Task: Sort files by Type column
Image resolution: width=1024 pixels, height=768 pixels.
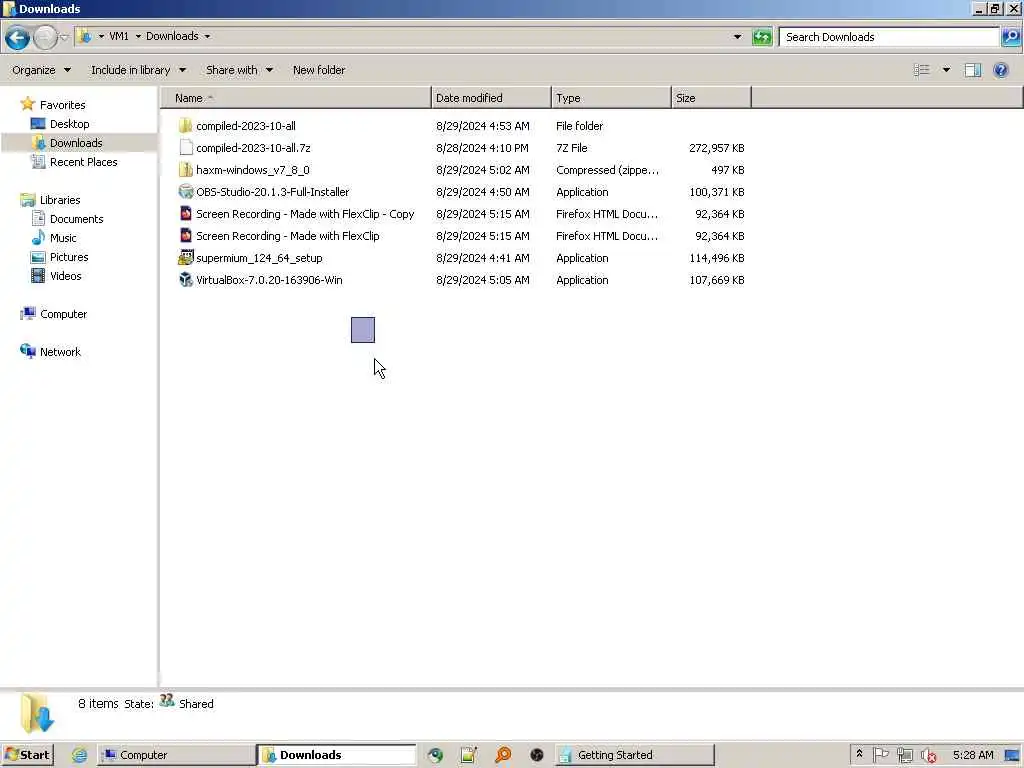Action: pos(611,98)
